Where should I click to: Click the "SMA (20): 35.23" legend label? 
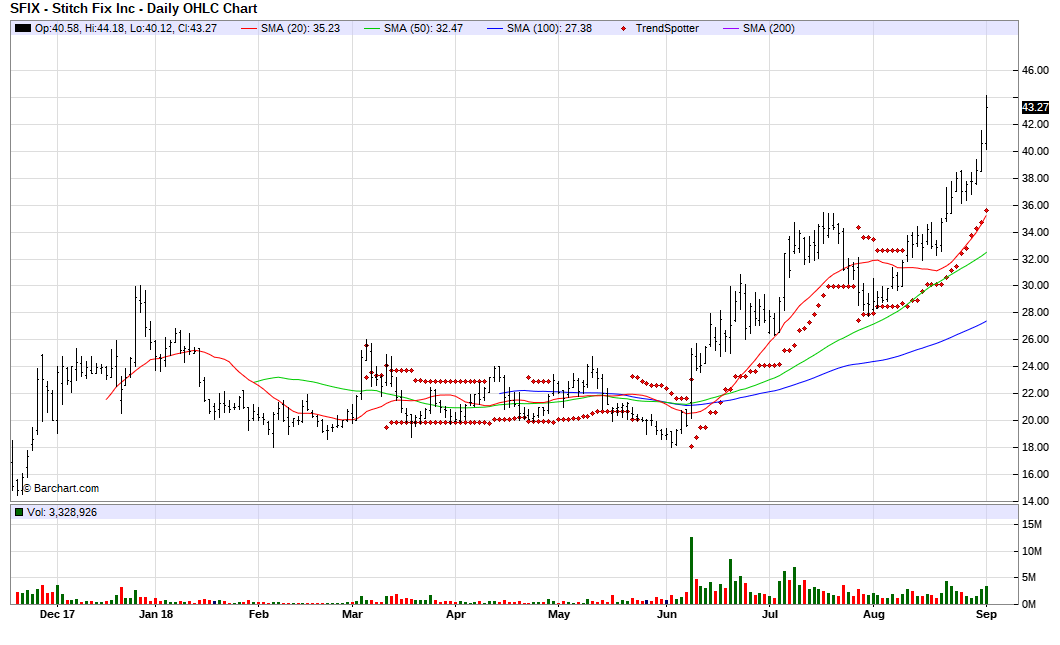300,28
